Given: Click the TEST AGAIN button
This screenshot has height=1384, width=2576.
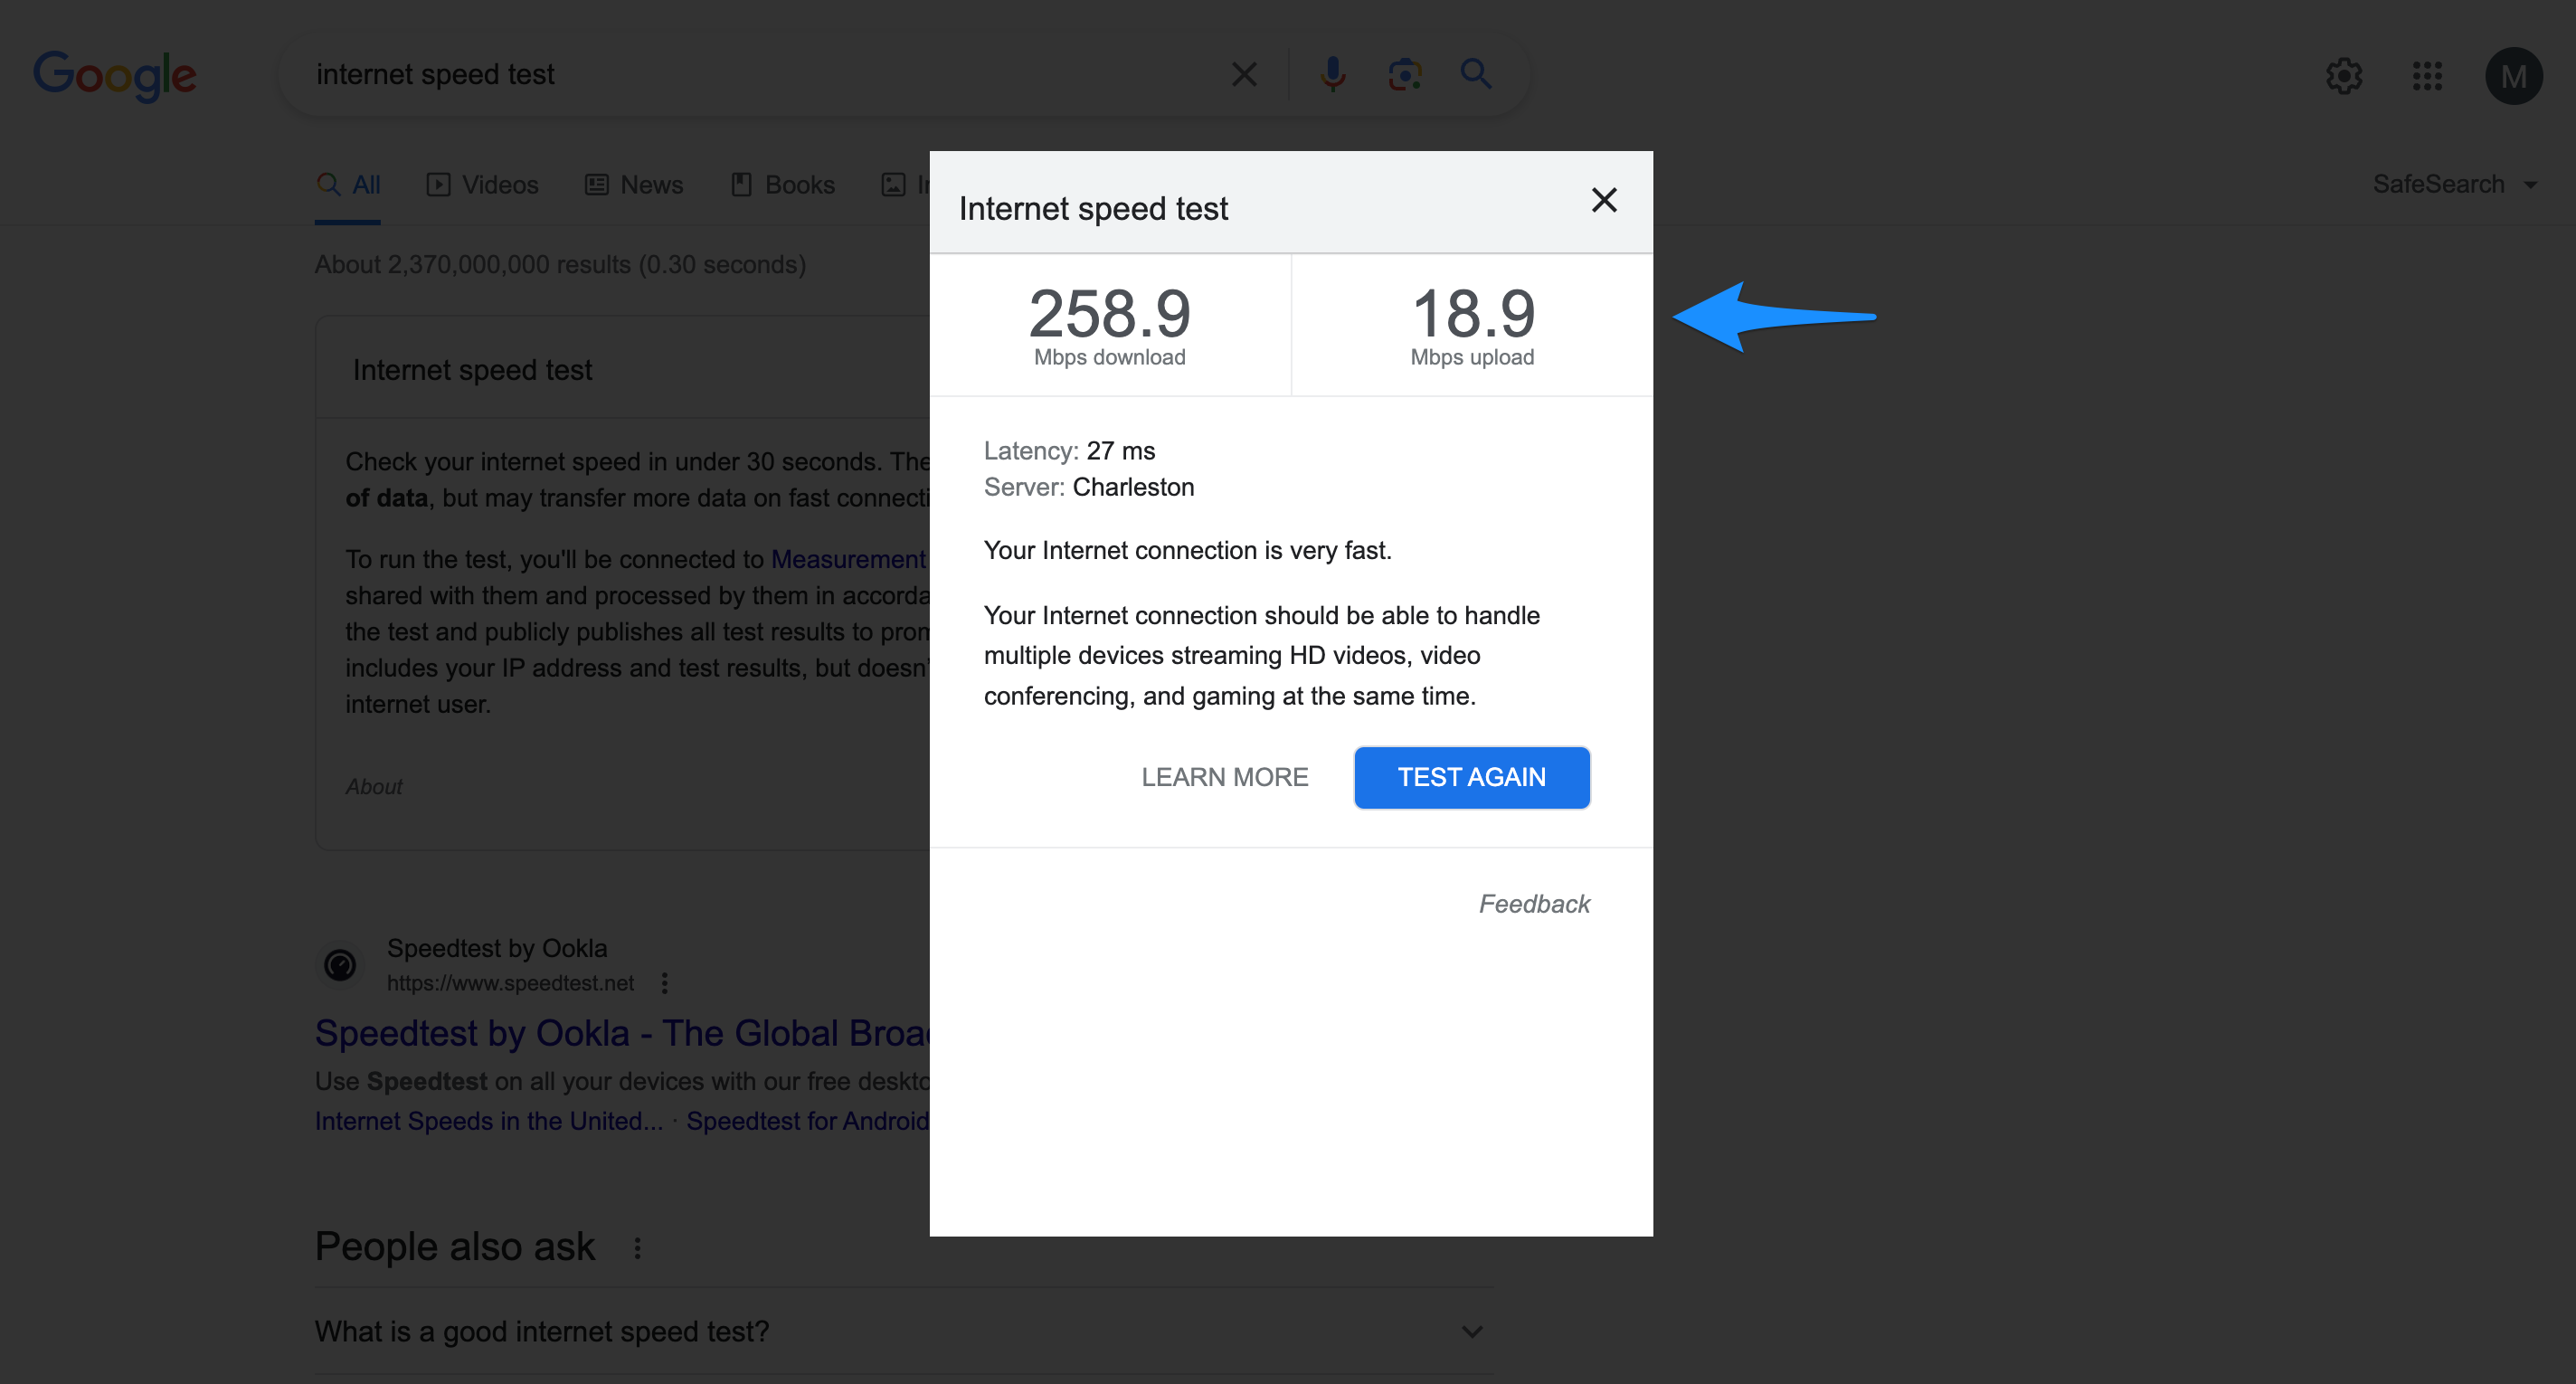Looking at the screenshot, I should pos(1471,777).
